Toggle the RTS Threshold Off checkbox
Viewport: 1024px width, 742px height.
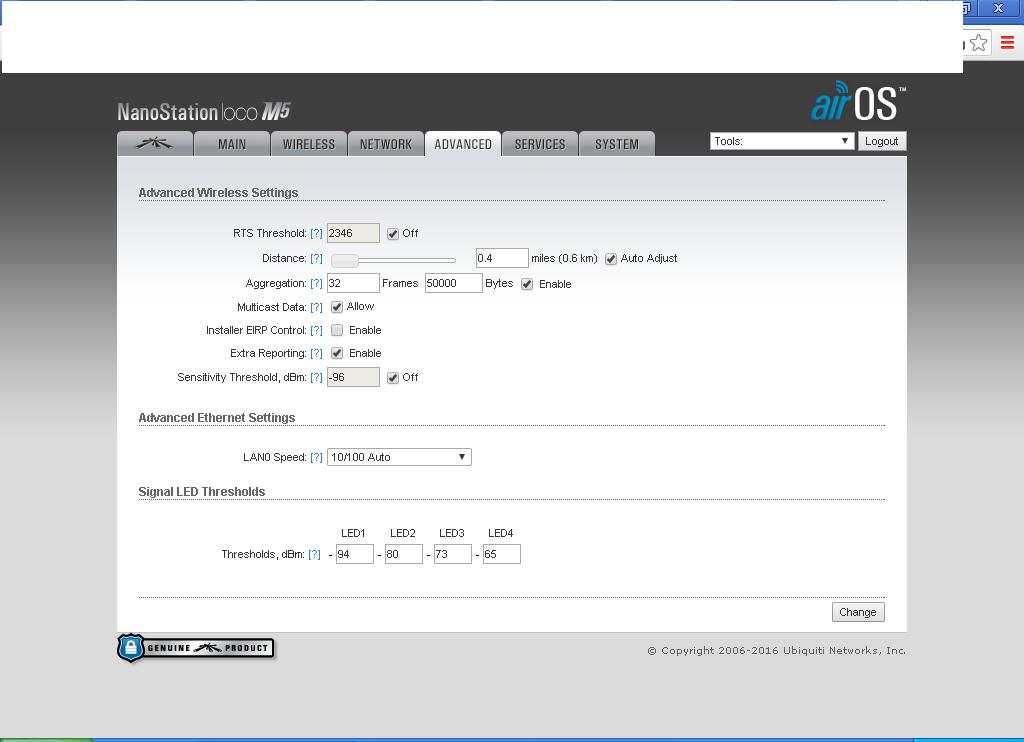(x=392, y=234)
